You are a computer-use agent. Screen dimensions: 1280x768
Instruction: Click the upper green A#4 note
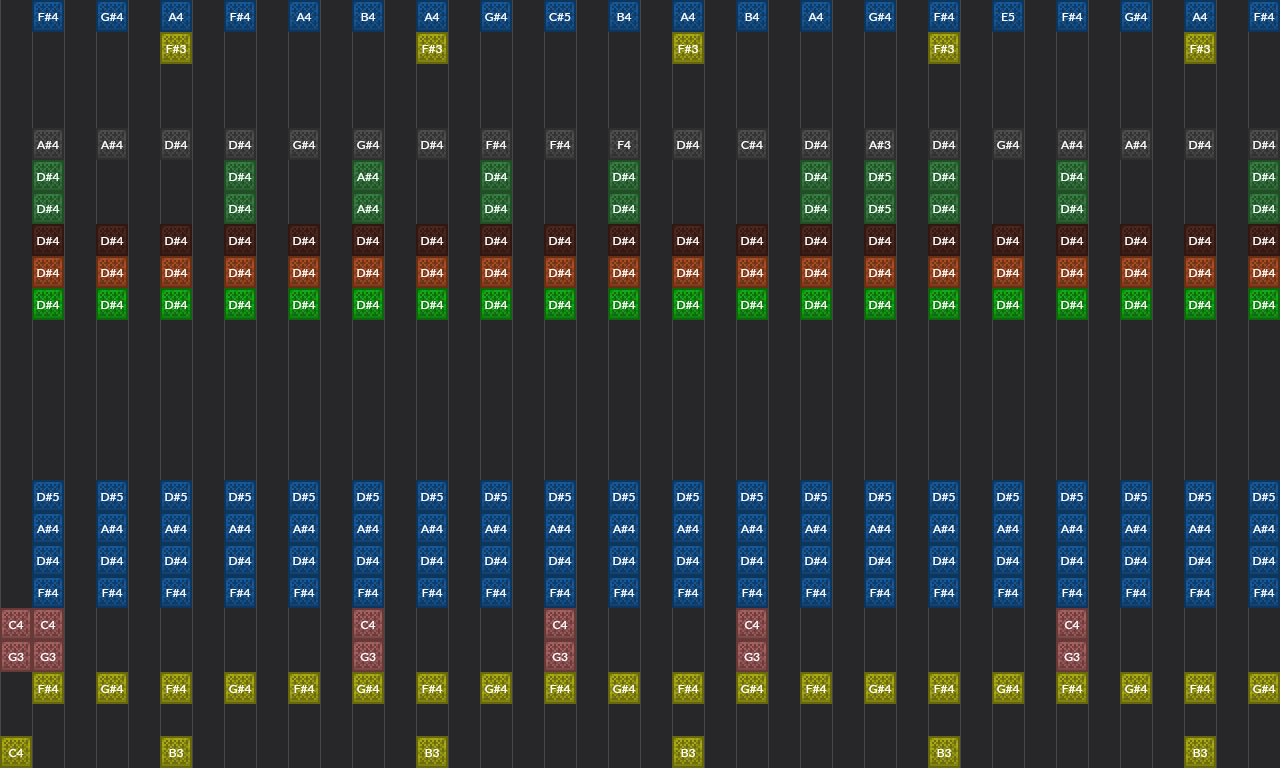click(367, 177)
